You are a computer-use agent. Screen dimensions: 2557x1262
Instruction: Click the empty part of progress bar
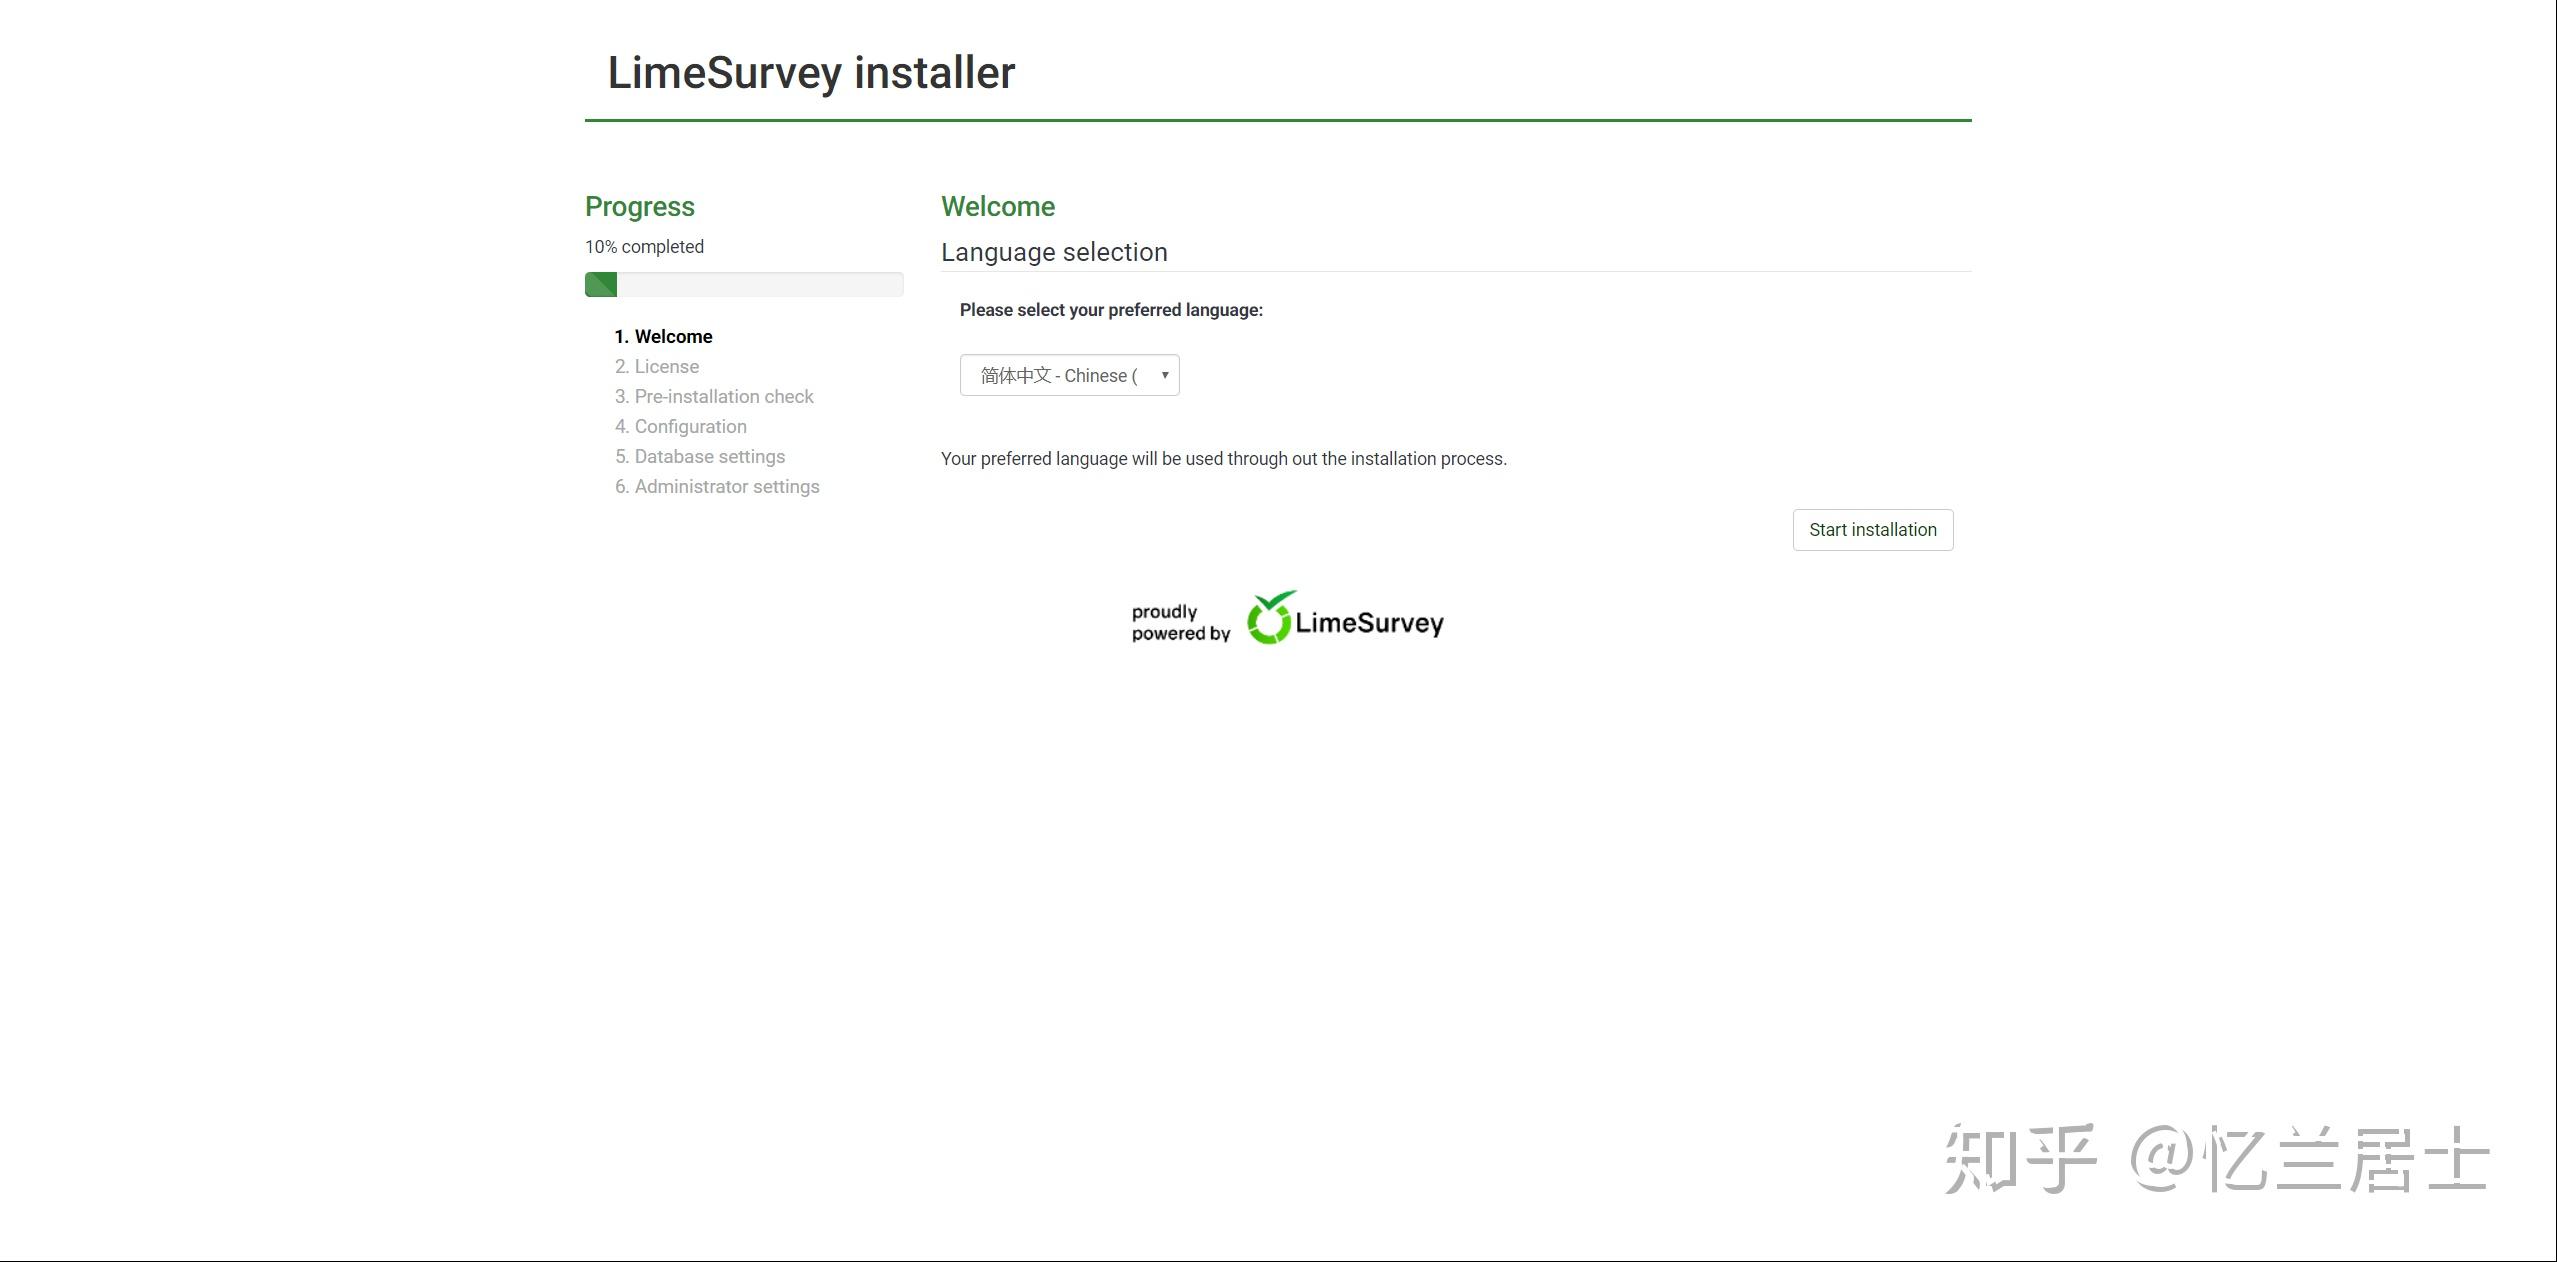pos(760,285)
